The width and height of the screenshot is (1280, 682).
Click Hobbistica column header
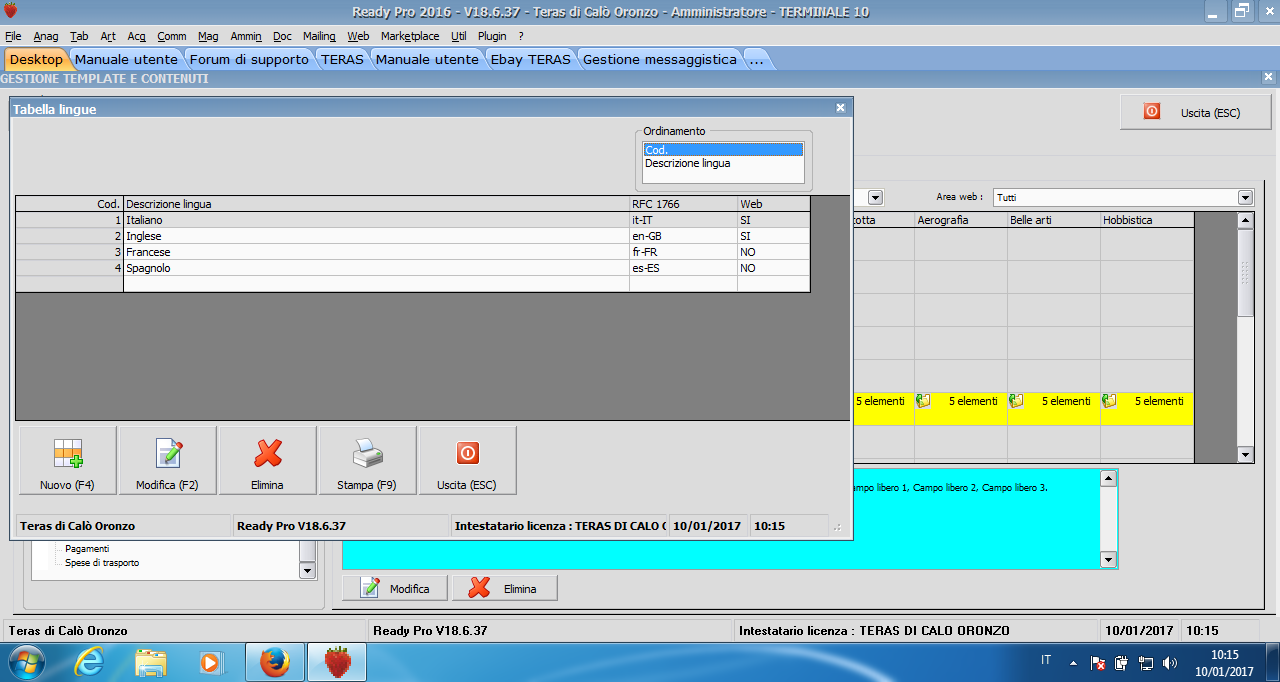tap(1146, 220)
